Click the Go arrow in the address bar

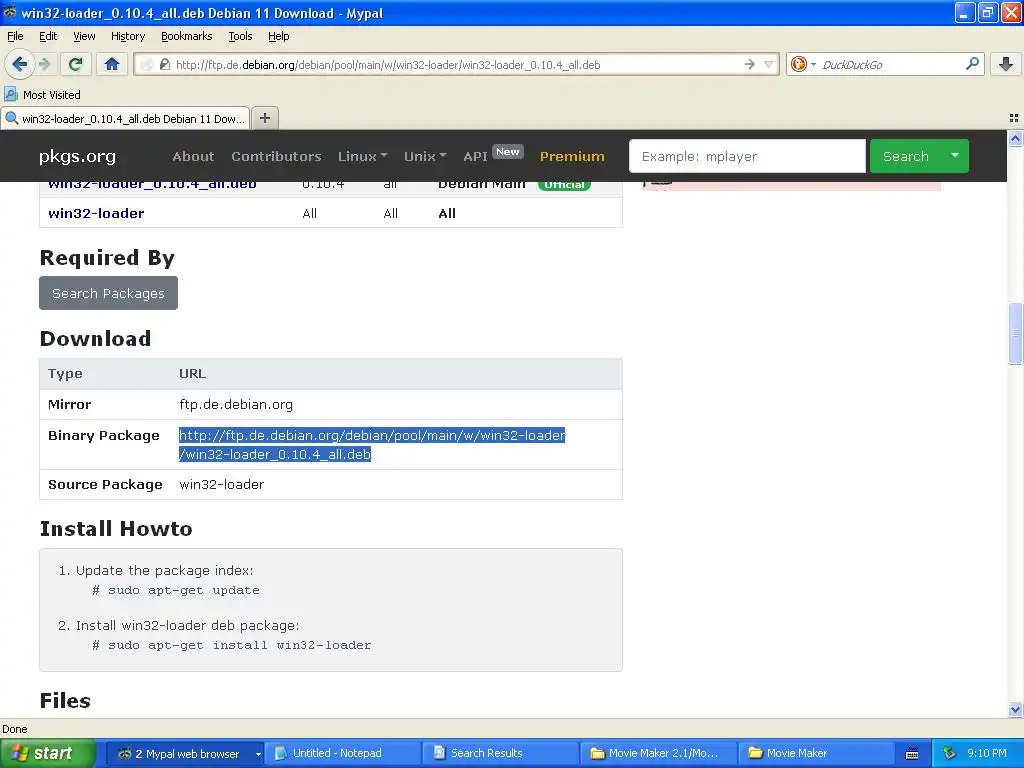(x=750, y=64)
